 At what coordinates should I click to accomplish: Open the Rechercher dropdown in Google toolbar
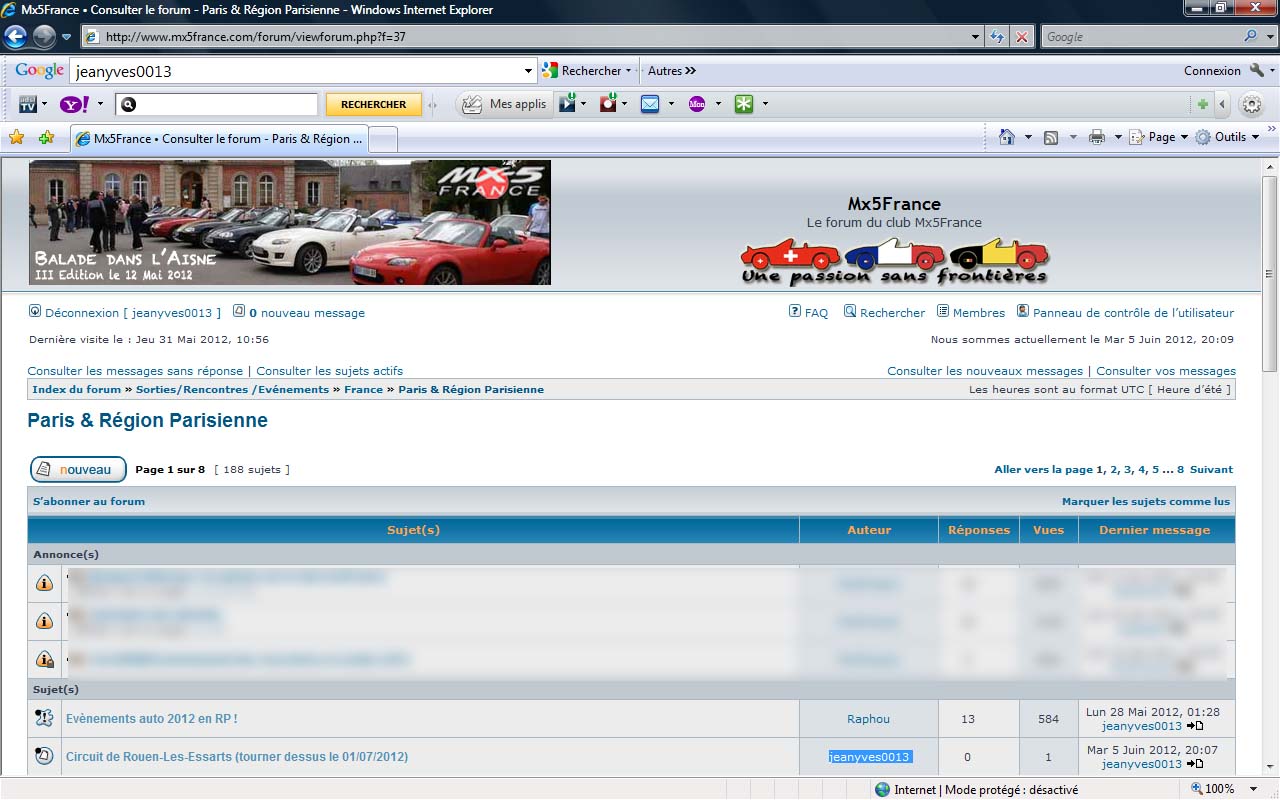click(628, 71)
